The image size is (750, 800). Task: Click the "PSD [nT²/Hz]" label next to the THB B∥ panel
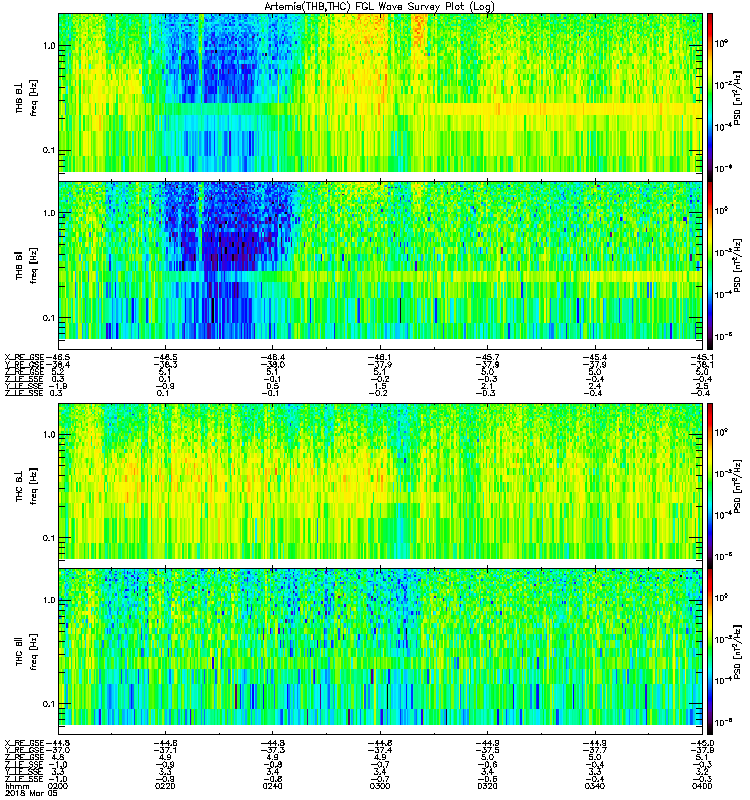[x=737, y=265]
